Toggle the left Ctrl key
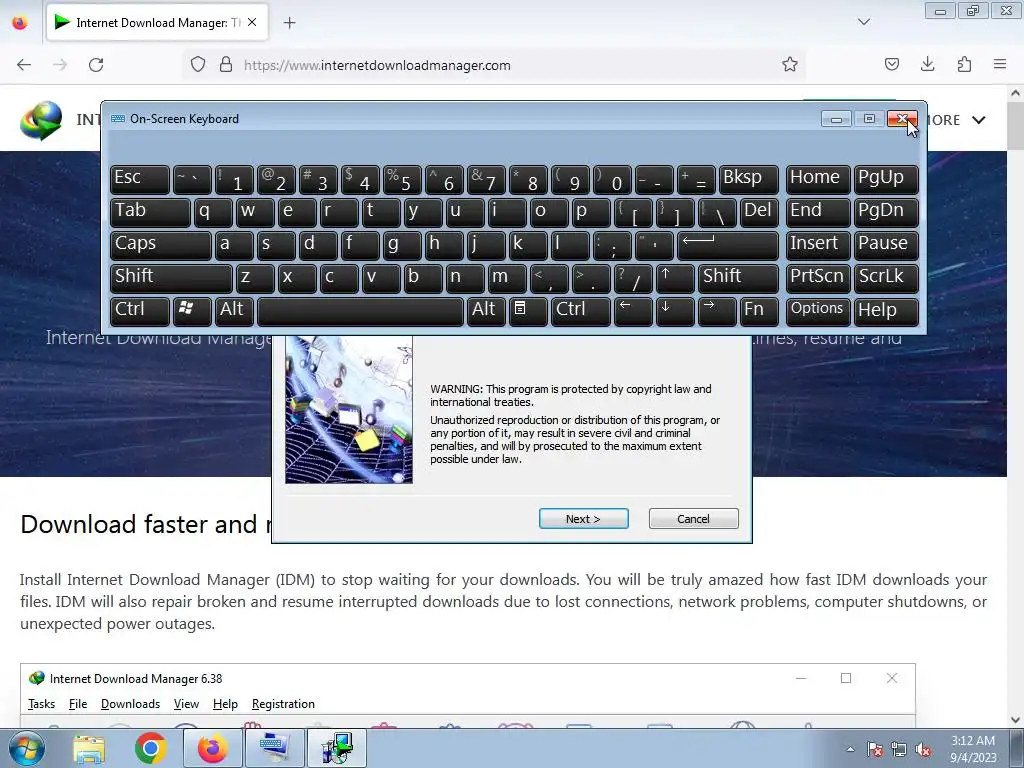The height and width of the screenshot is (768, 1024). 140,310
